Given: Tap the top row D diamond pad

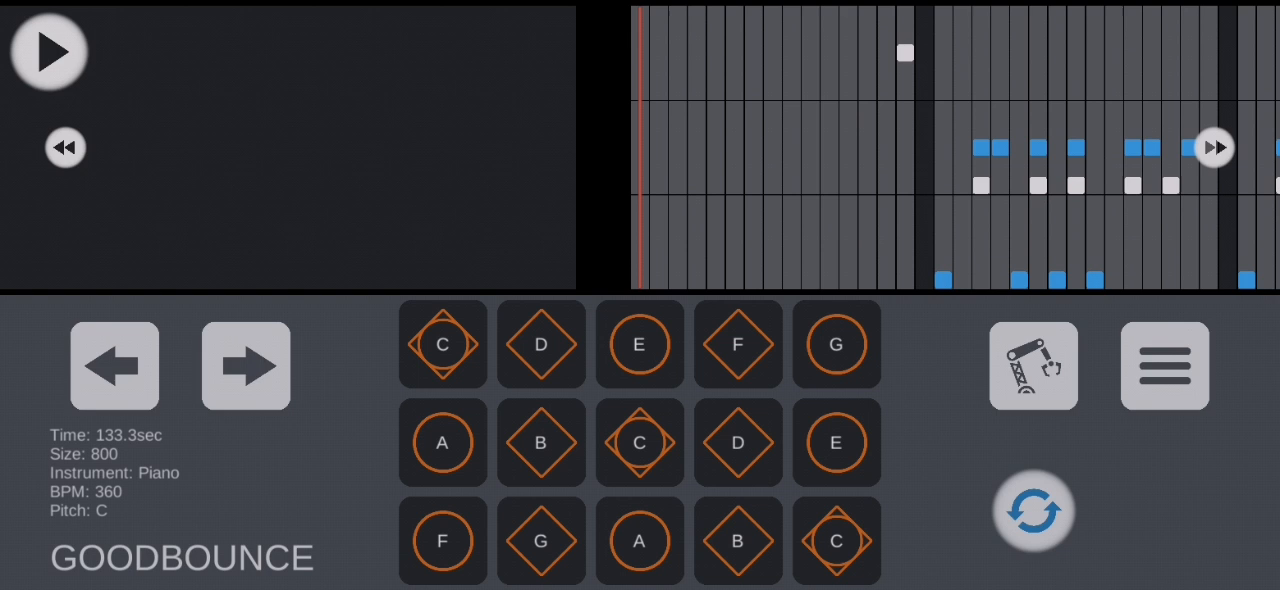Looking at the screenshot, I should click(x=541, y=344).
